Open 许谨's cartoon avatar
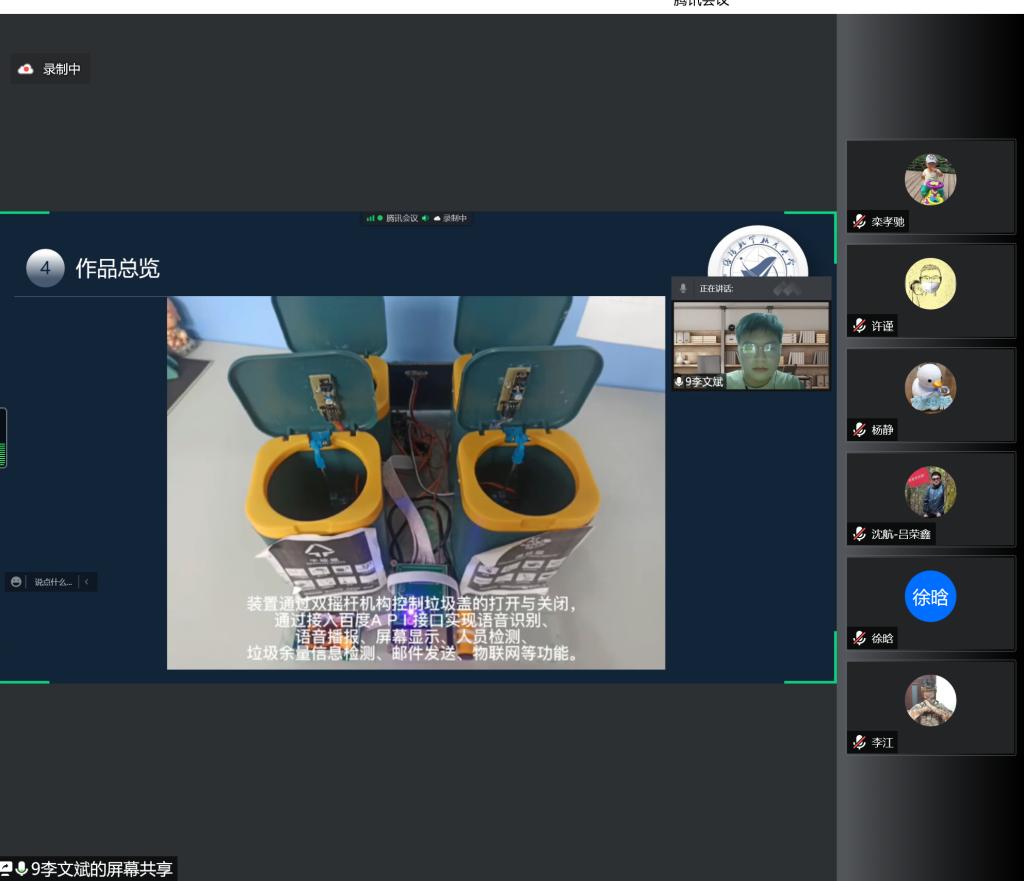The width and height of the screenshot is (1024, 881). [930, 283]
